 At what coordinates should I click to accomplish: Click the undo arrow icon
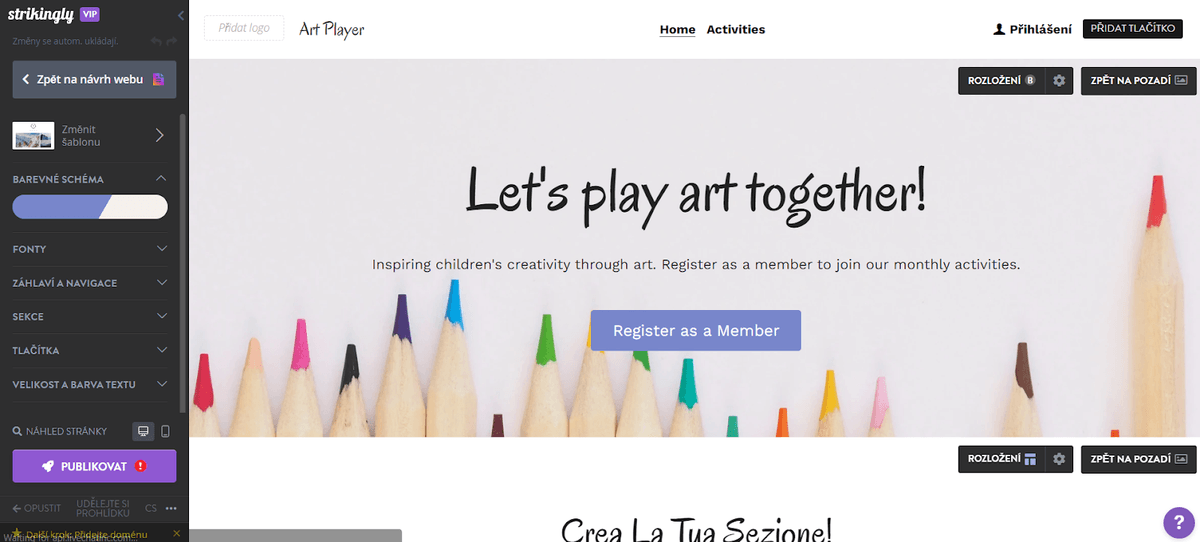coord(156,41)
